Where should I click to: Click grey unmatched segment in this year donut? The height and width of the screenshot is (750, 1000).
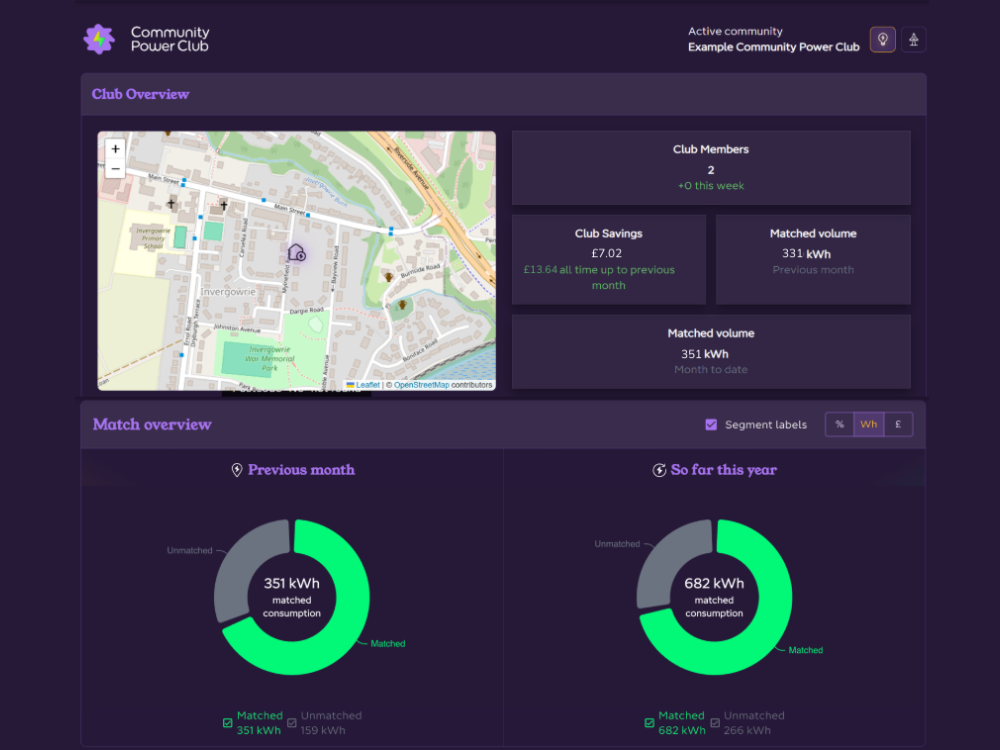[x=663, y=564]
